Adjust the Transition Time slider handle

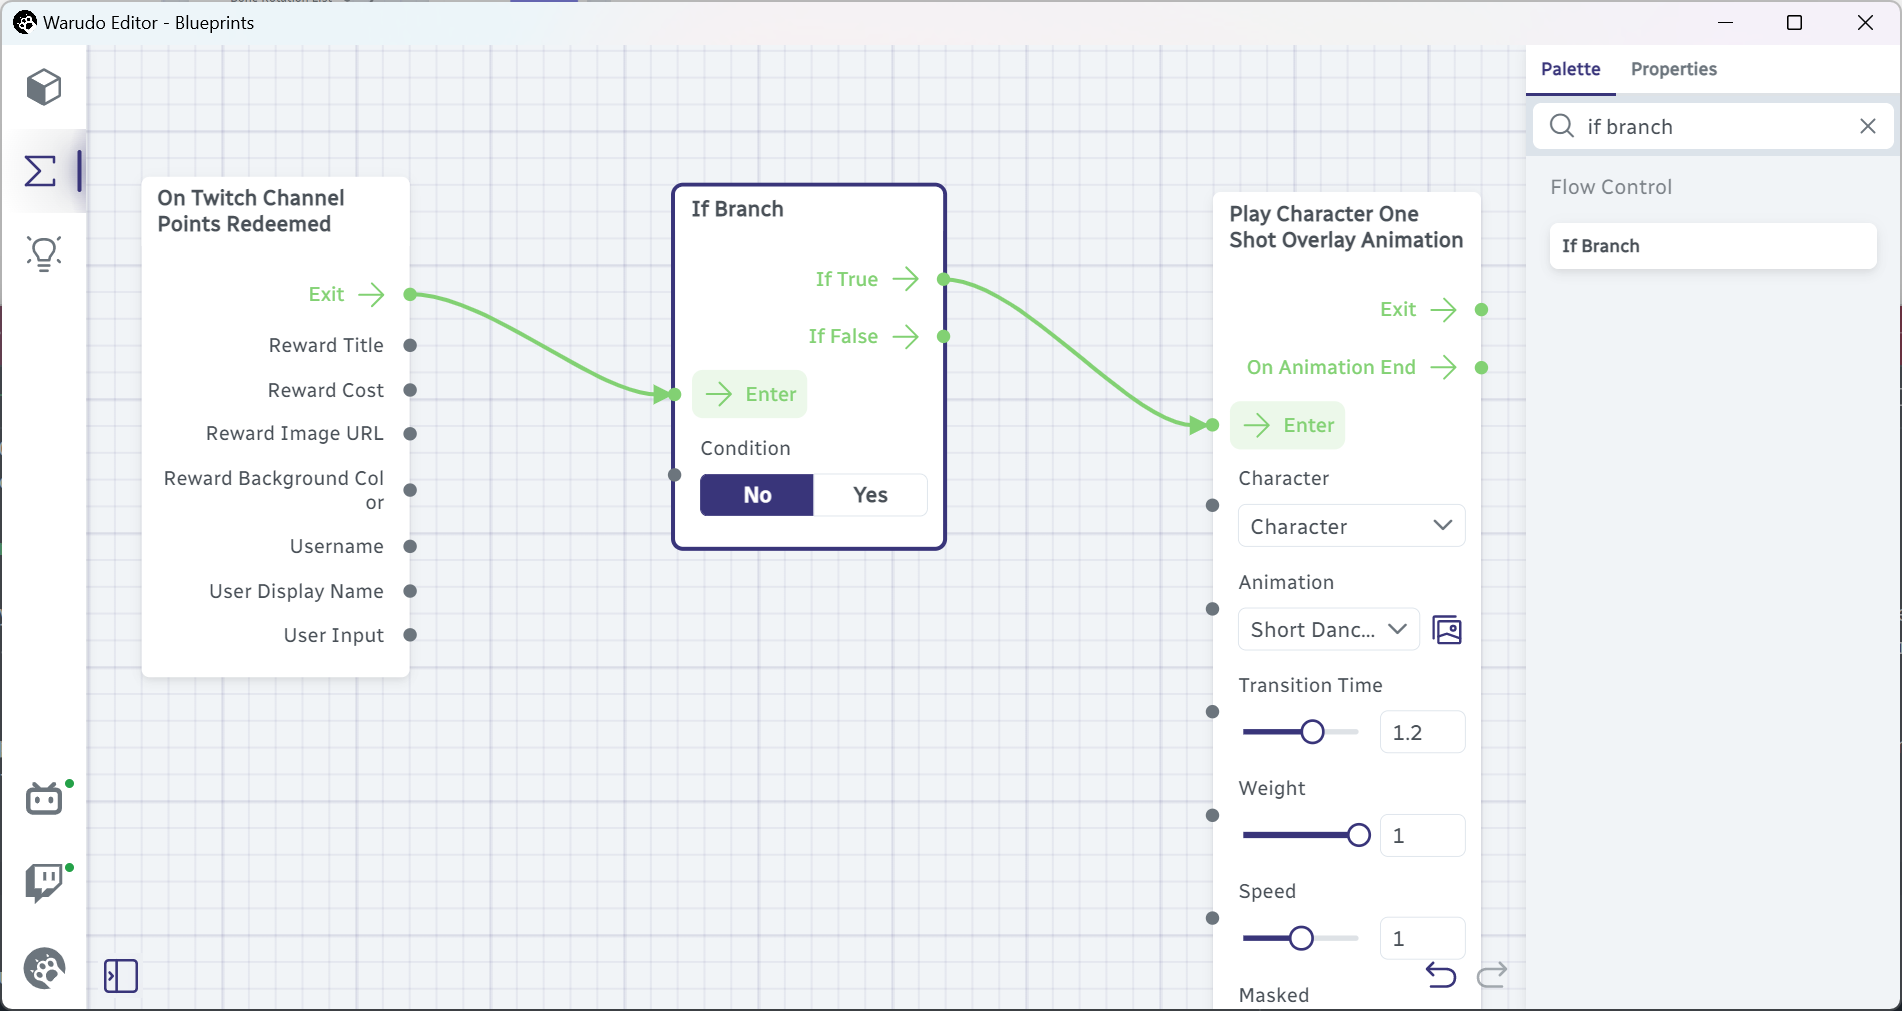click(1312, 732)
